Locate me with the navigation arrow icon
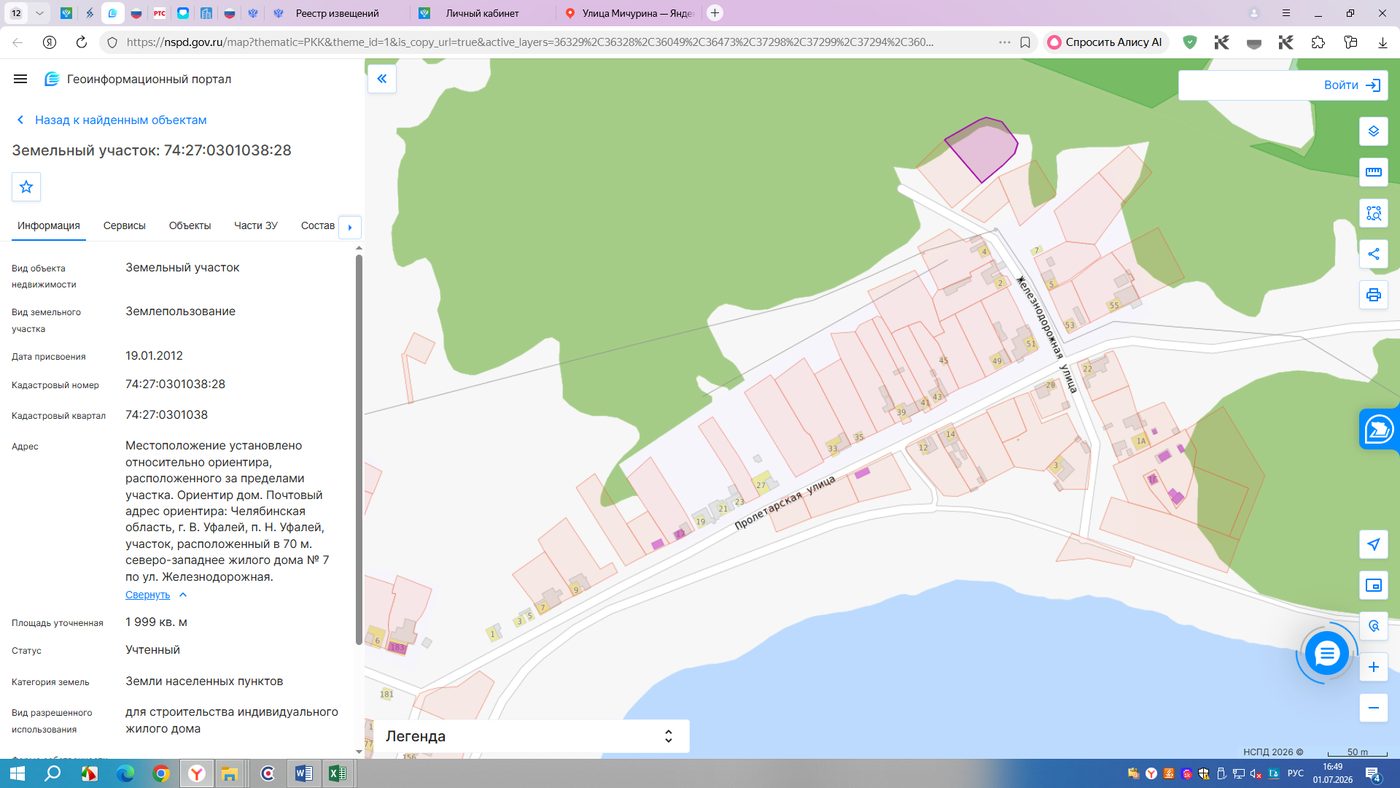 point(1373,544)
